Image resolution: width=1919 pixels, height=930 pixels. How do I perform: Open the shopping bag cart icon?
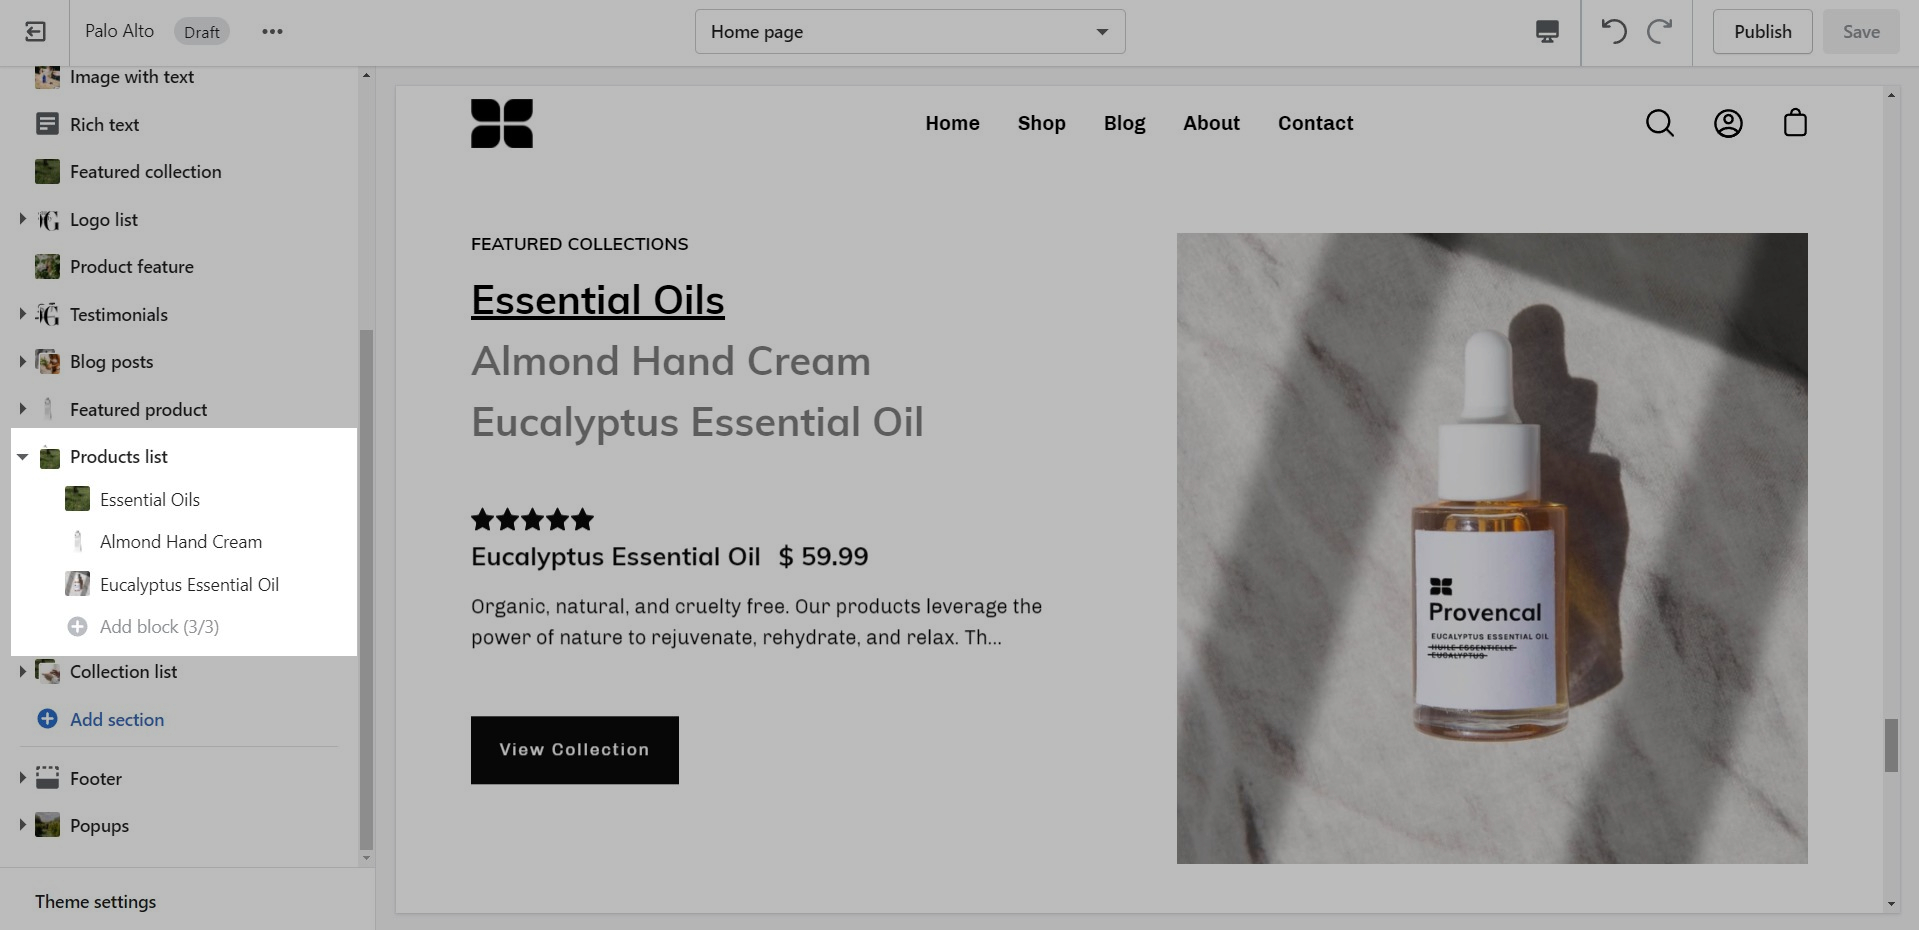pyautogui.click(x=1796, y=123)
